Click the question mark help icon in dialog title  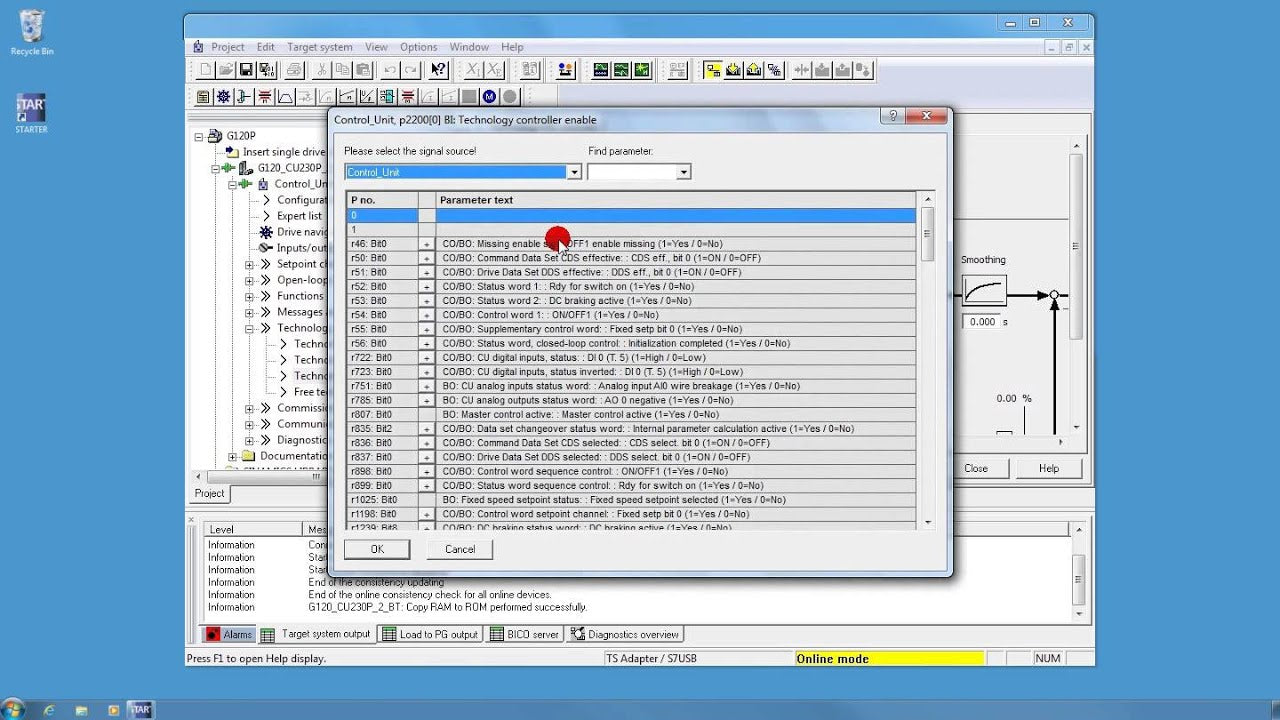click(x=893, y=116)
